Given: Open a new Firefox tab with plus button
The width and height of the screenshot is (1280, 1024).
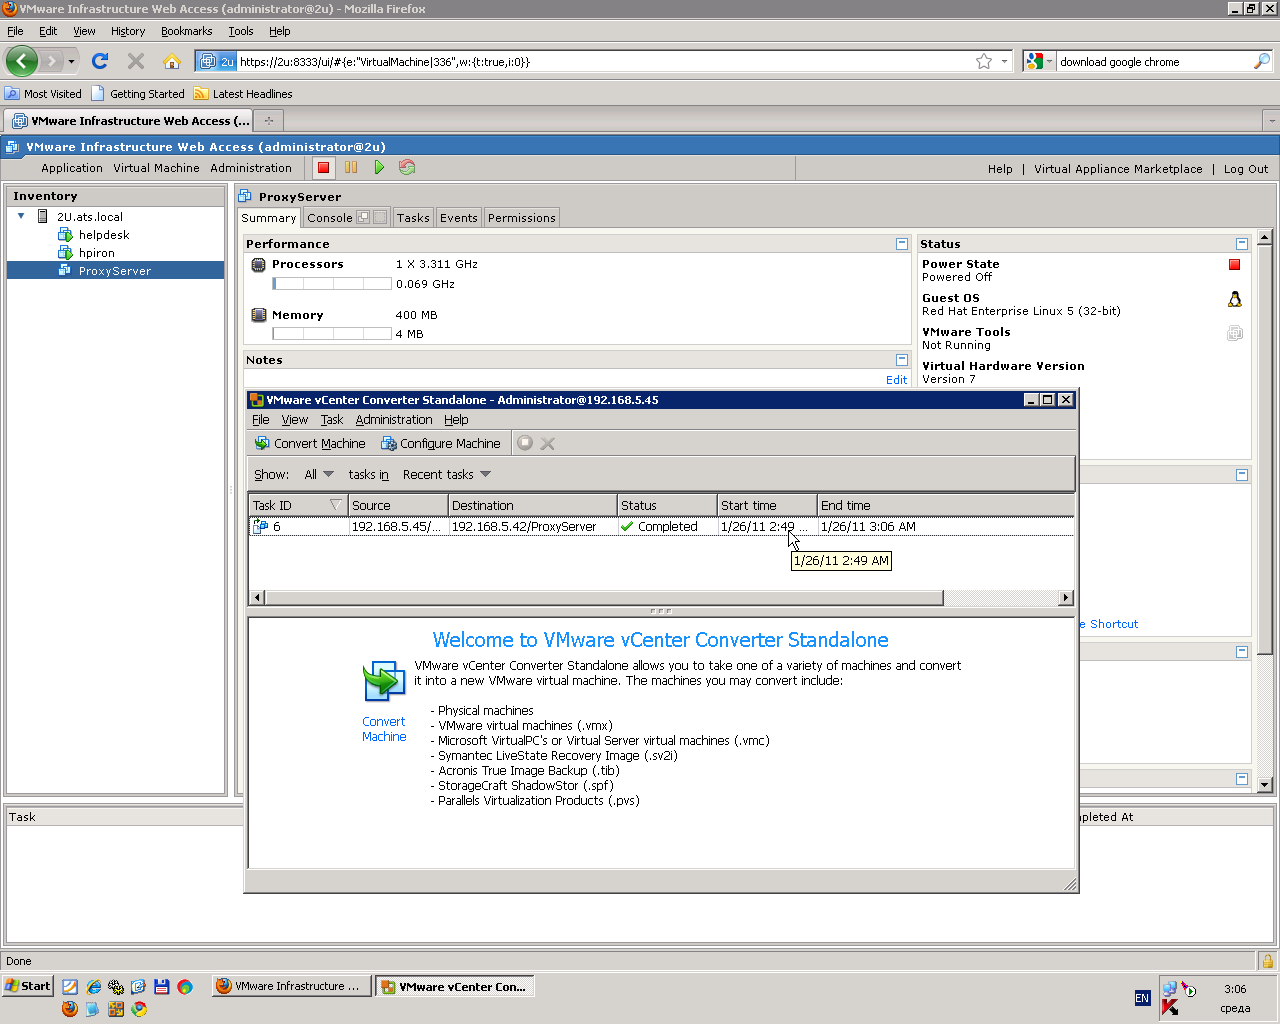Looking at the screenshot, I should pyautogui.click(x=268, y=121).
